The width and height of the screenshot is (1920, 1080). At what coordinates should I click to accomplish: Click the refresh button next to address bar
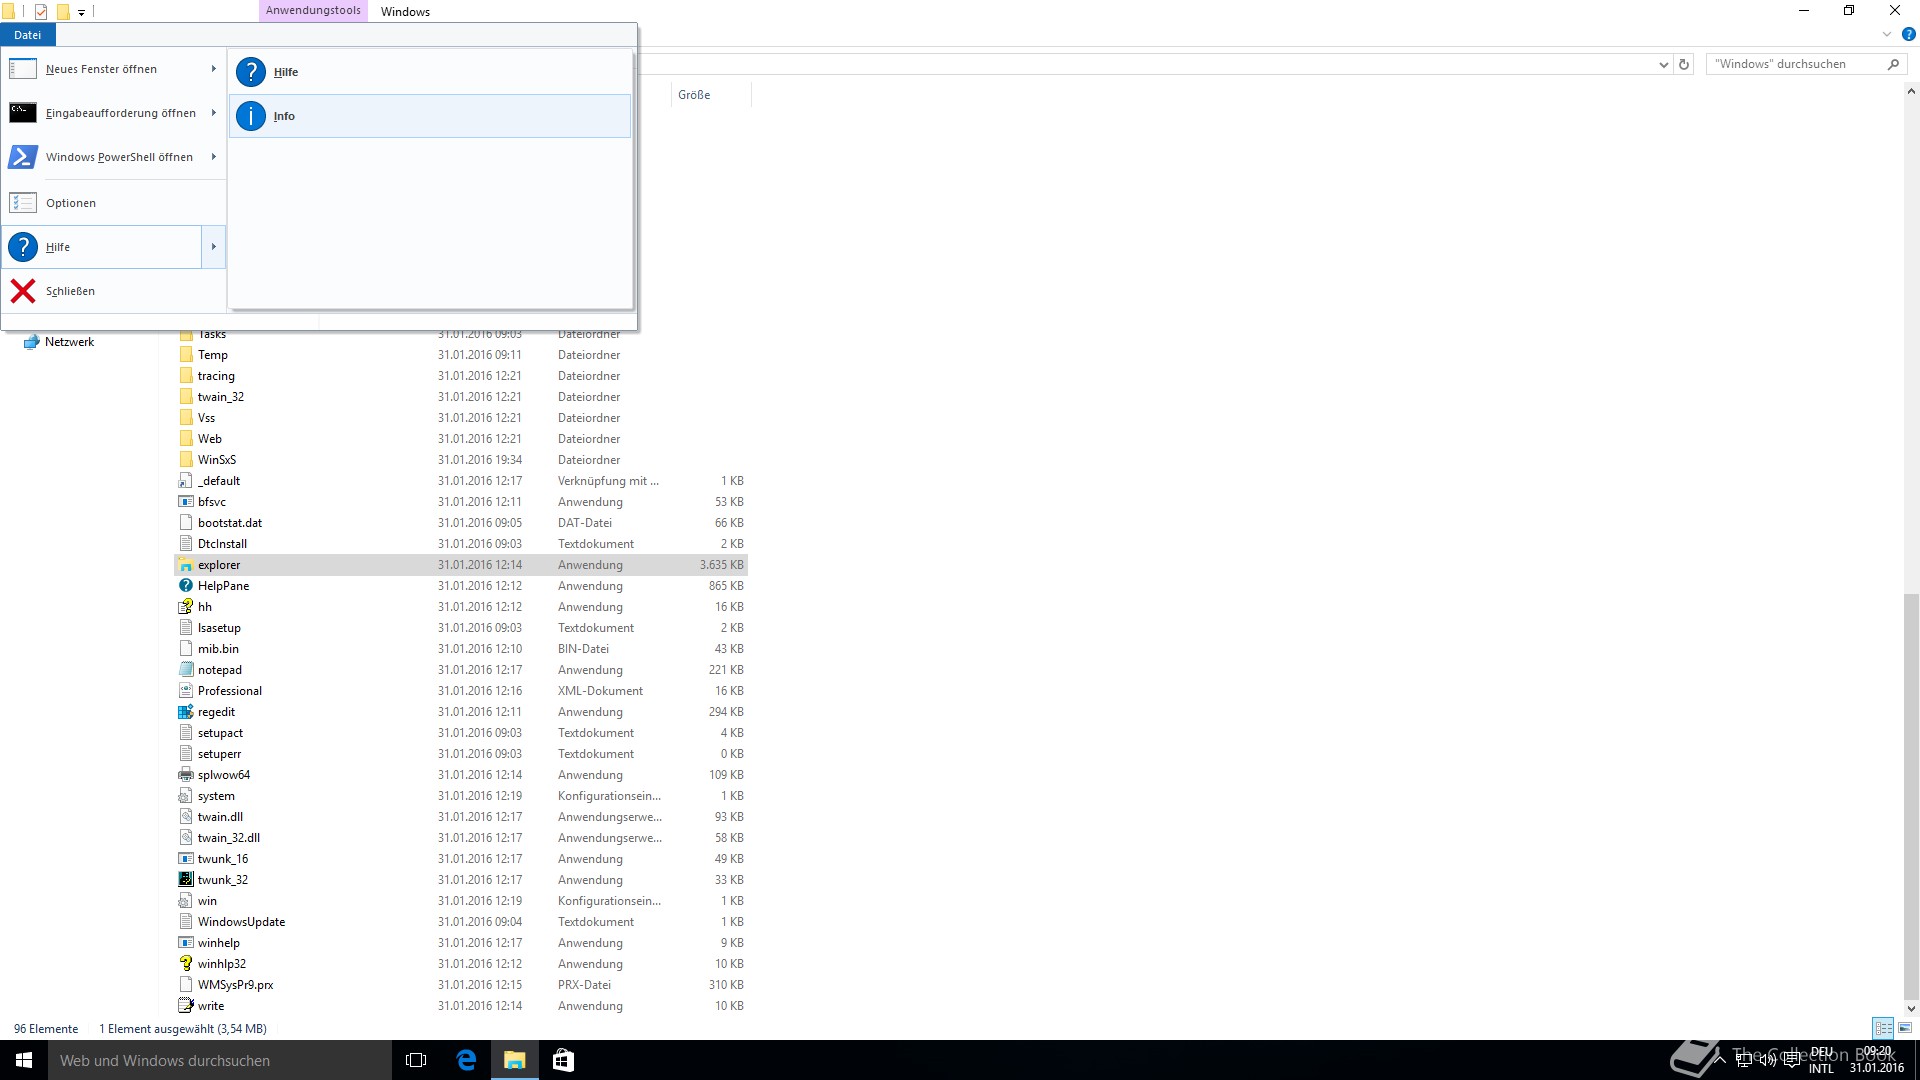(1684, 64)
